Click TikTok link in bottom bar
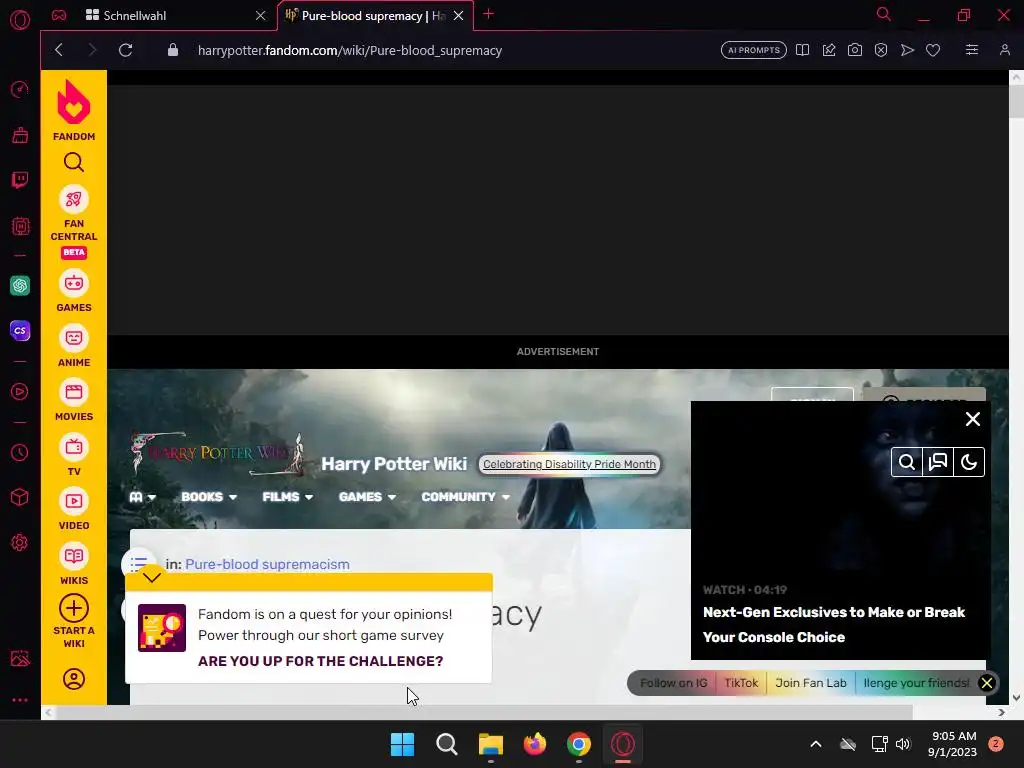 tap(741, 683)
